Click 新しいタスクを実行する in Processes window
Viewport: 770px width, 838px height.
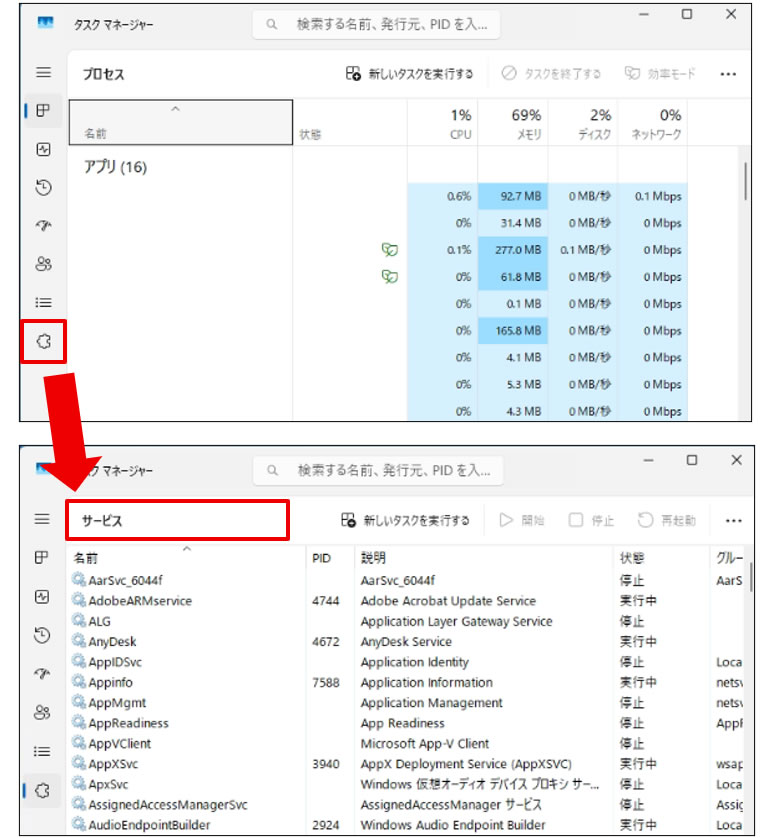[x=409, y=74]
